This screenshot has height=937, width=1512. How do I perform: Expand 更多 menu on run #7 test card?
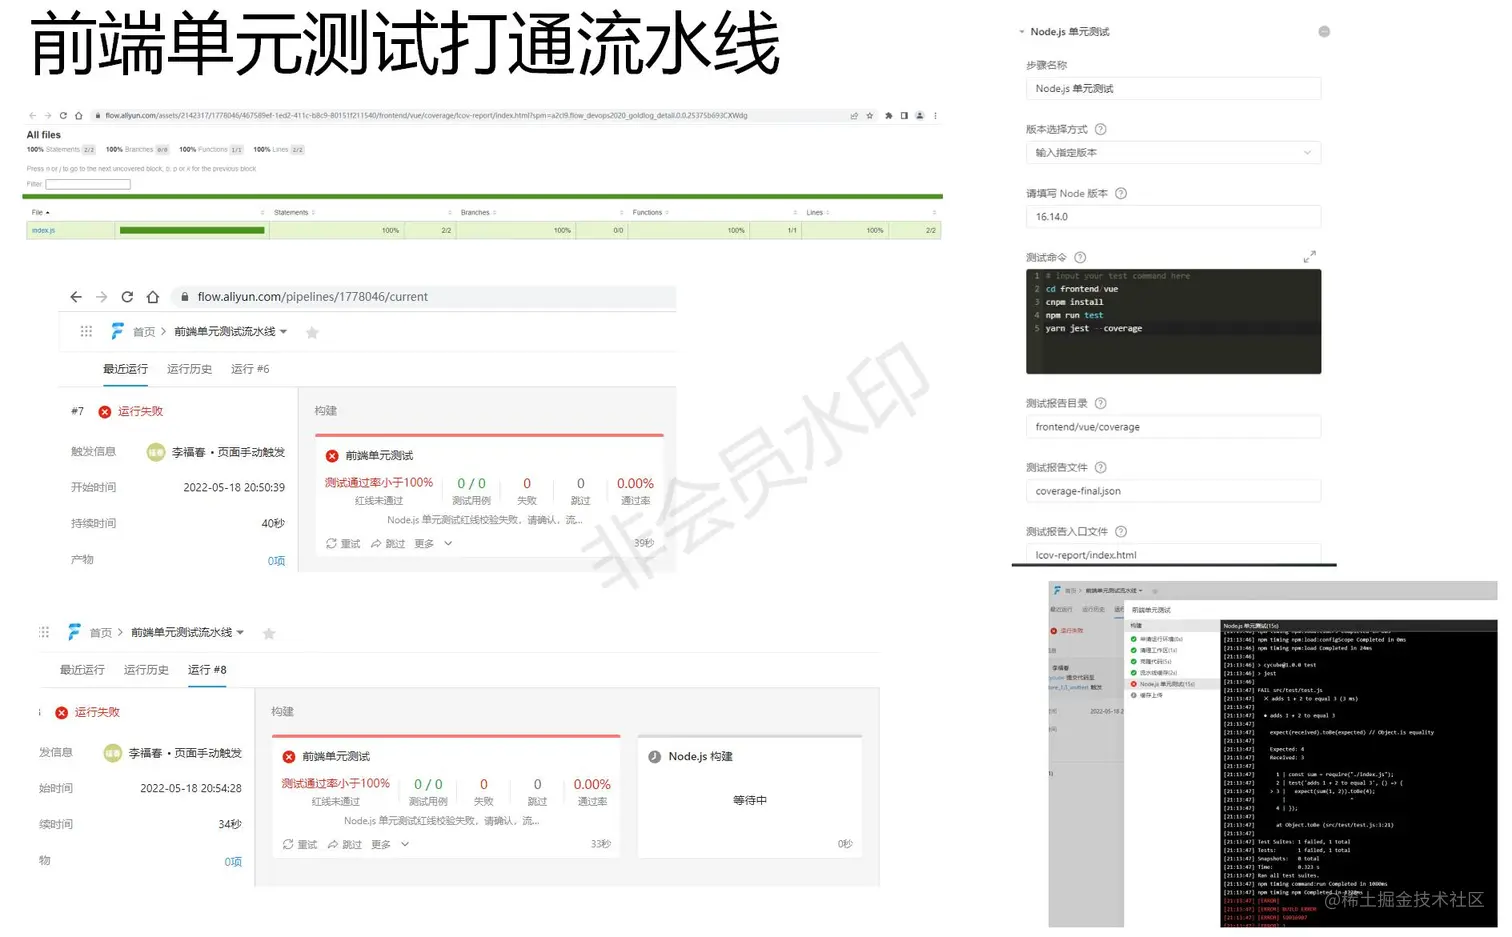(433, 544)
